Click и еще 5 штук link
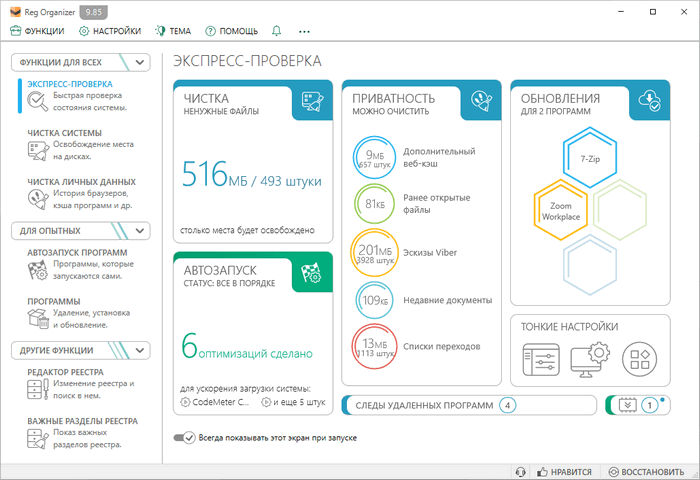 tap(299, 402)
